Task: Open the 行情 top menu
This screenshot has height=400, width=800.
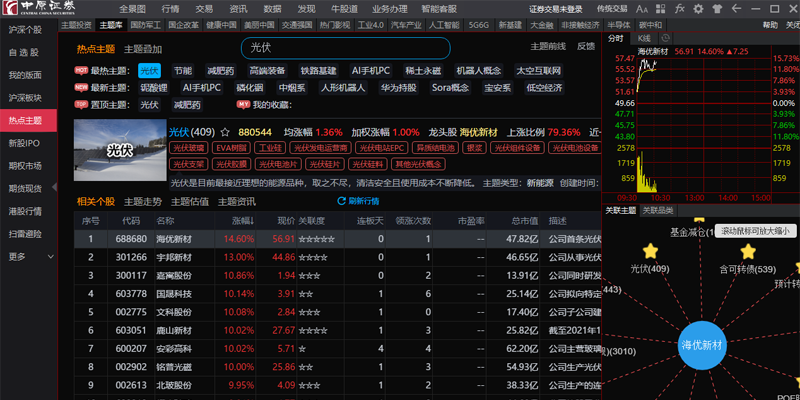Action: pyautogui.click(x=170, y=9)
